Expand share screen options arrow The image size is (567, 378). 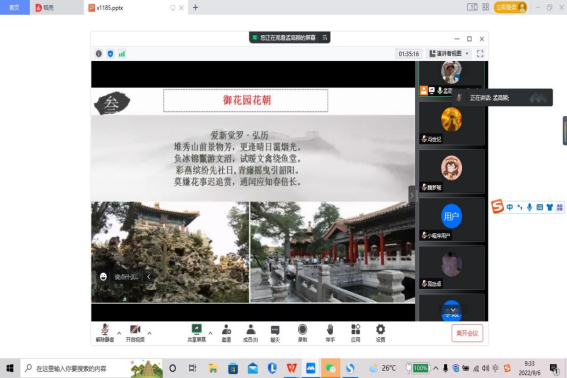click(210, 333)
